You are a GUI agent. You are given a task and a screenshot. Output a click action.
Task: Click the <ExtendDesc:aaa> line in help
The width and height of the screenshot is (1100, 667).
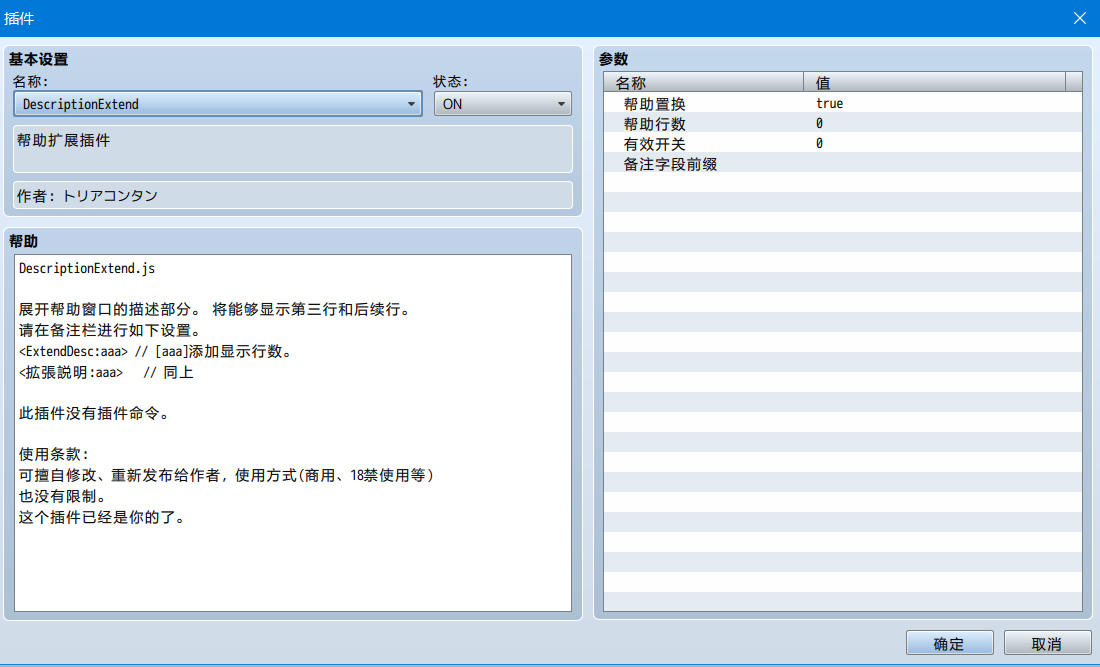coord(155,351)
